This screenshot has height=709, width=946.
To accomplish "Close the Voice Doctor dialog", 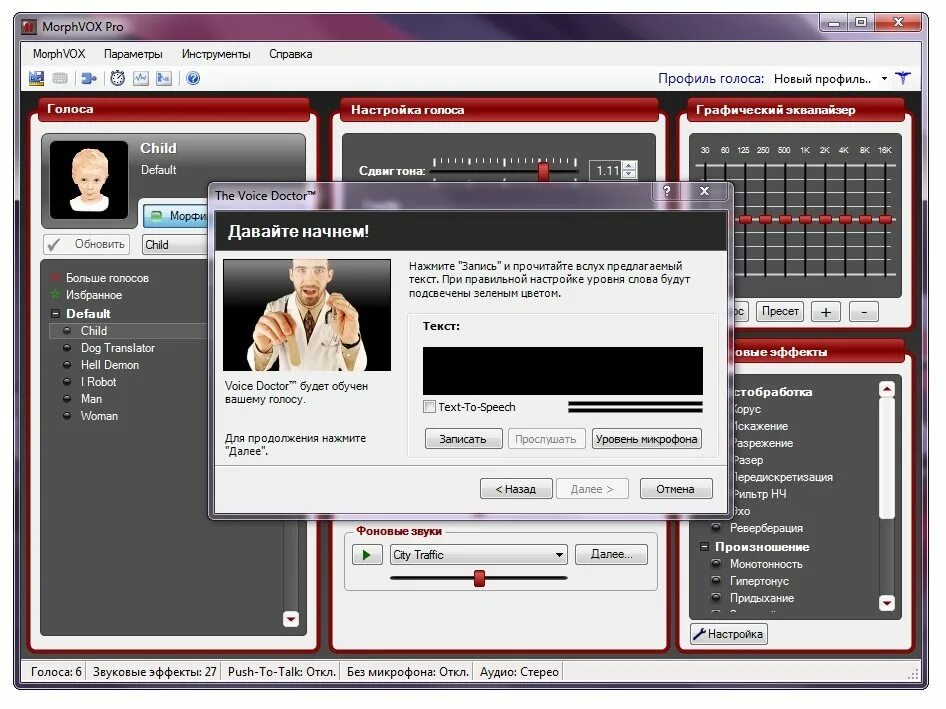I will point(704,191).
